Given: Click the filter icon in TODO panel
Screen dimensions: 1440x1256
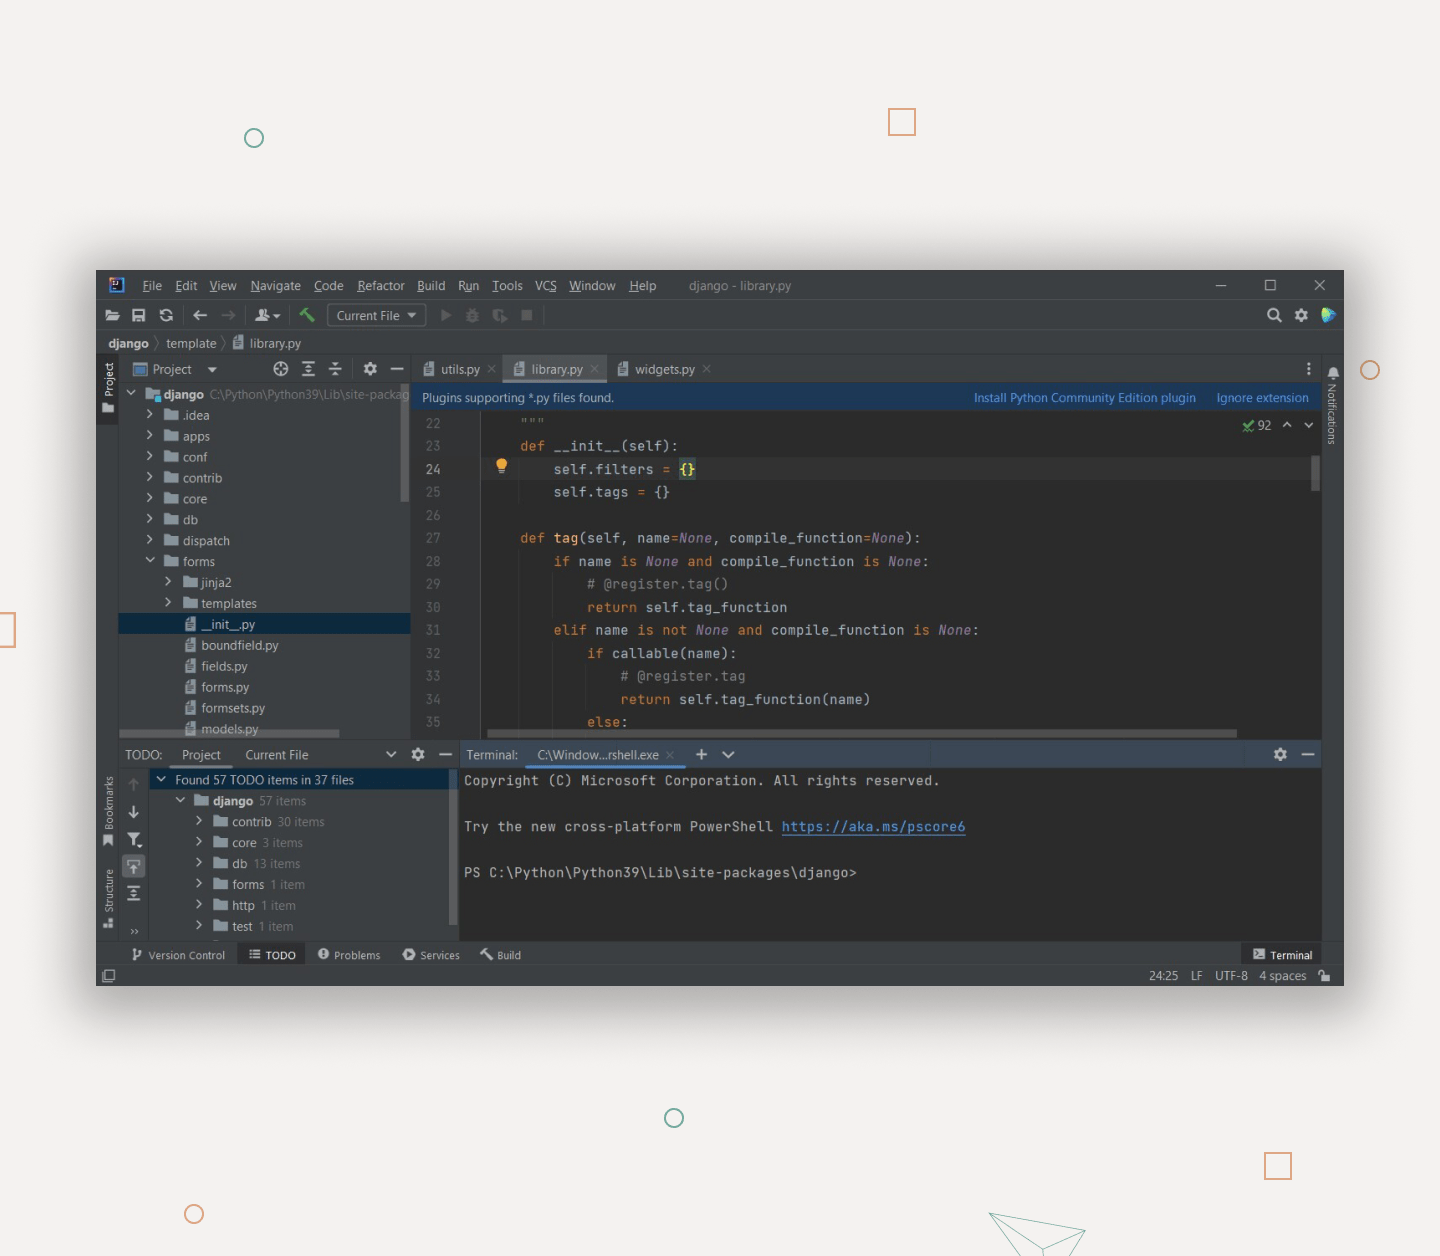Looking at the screenshot, I should coord(134,840).
